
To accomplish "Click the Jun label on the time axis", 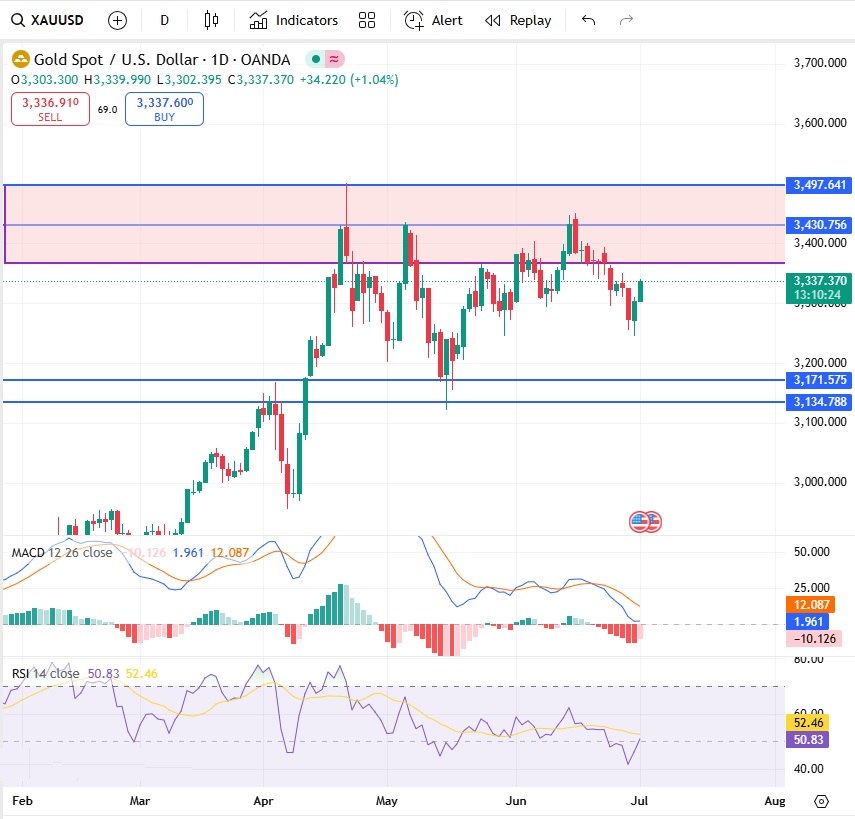I will pos(516,801).
